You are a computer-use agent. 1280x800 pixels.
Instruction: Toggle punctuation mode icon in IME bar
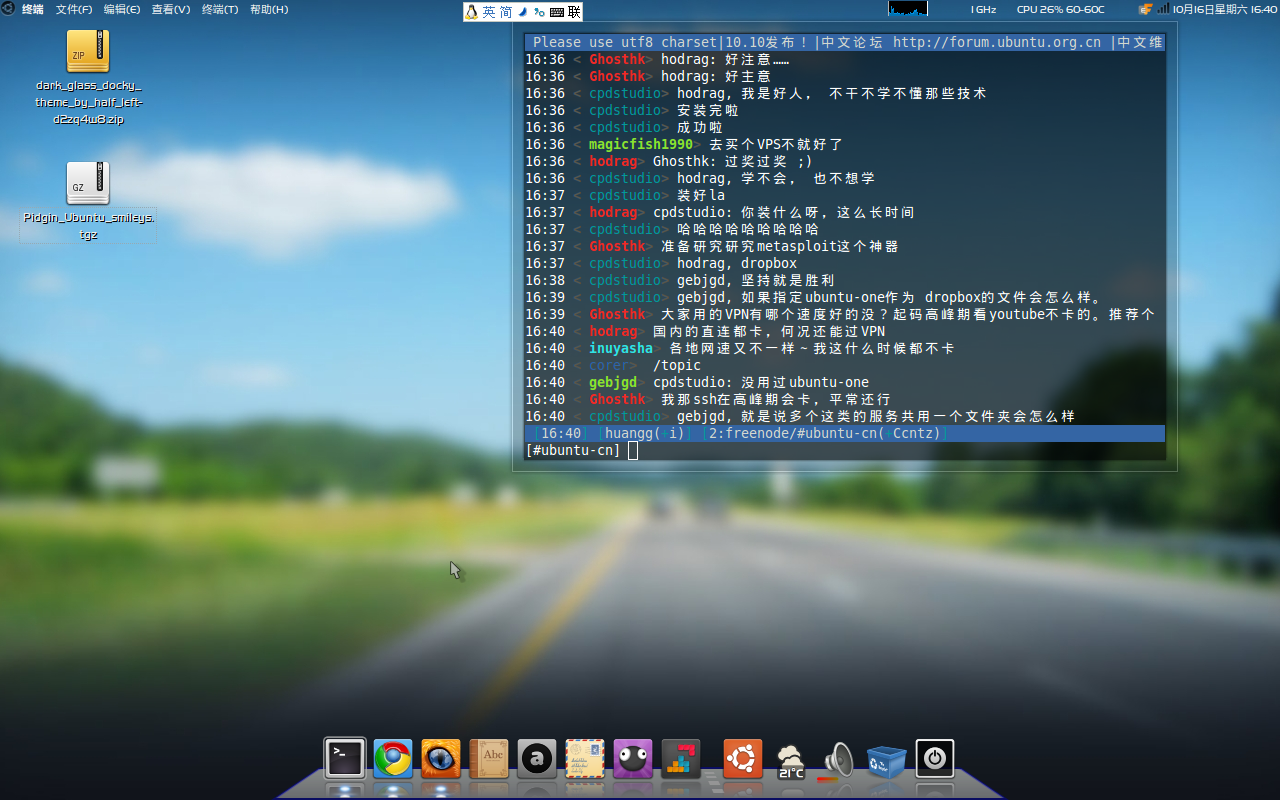(540, 12)
